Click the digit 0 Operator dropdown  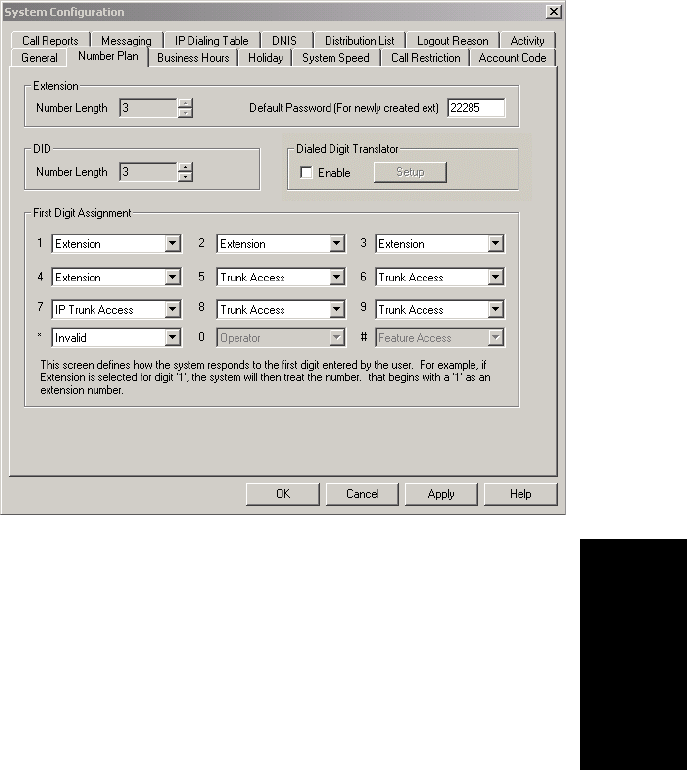[x=281, y=337]
